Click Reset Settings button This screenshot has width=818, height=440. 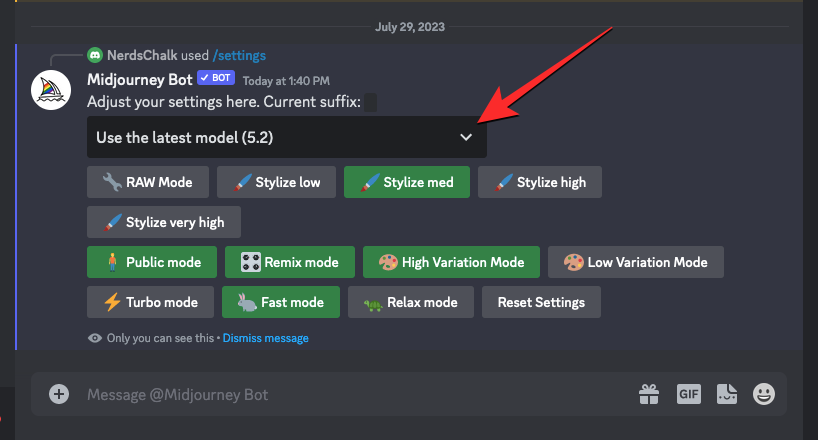(x=542, y=302)
